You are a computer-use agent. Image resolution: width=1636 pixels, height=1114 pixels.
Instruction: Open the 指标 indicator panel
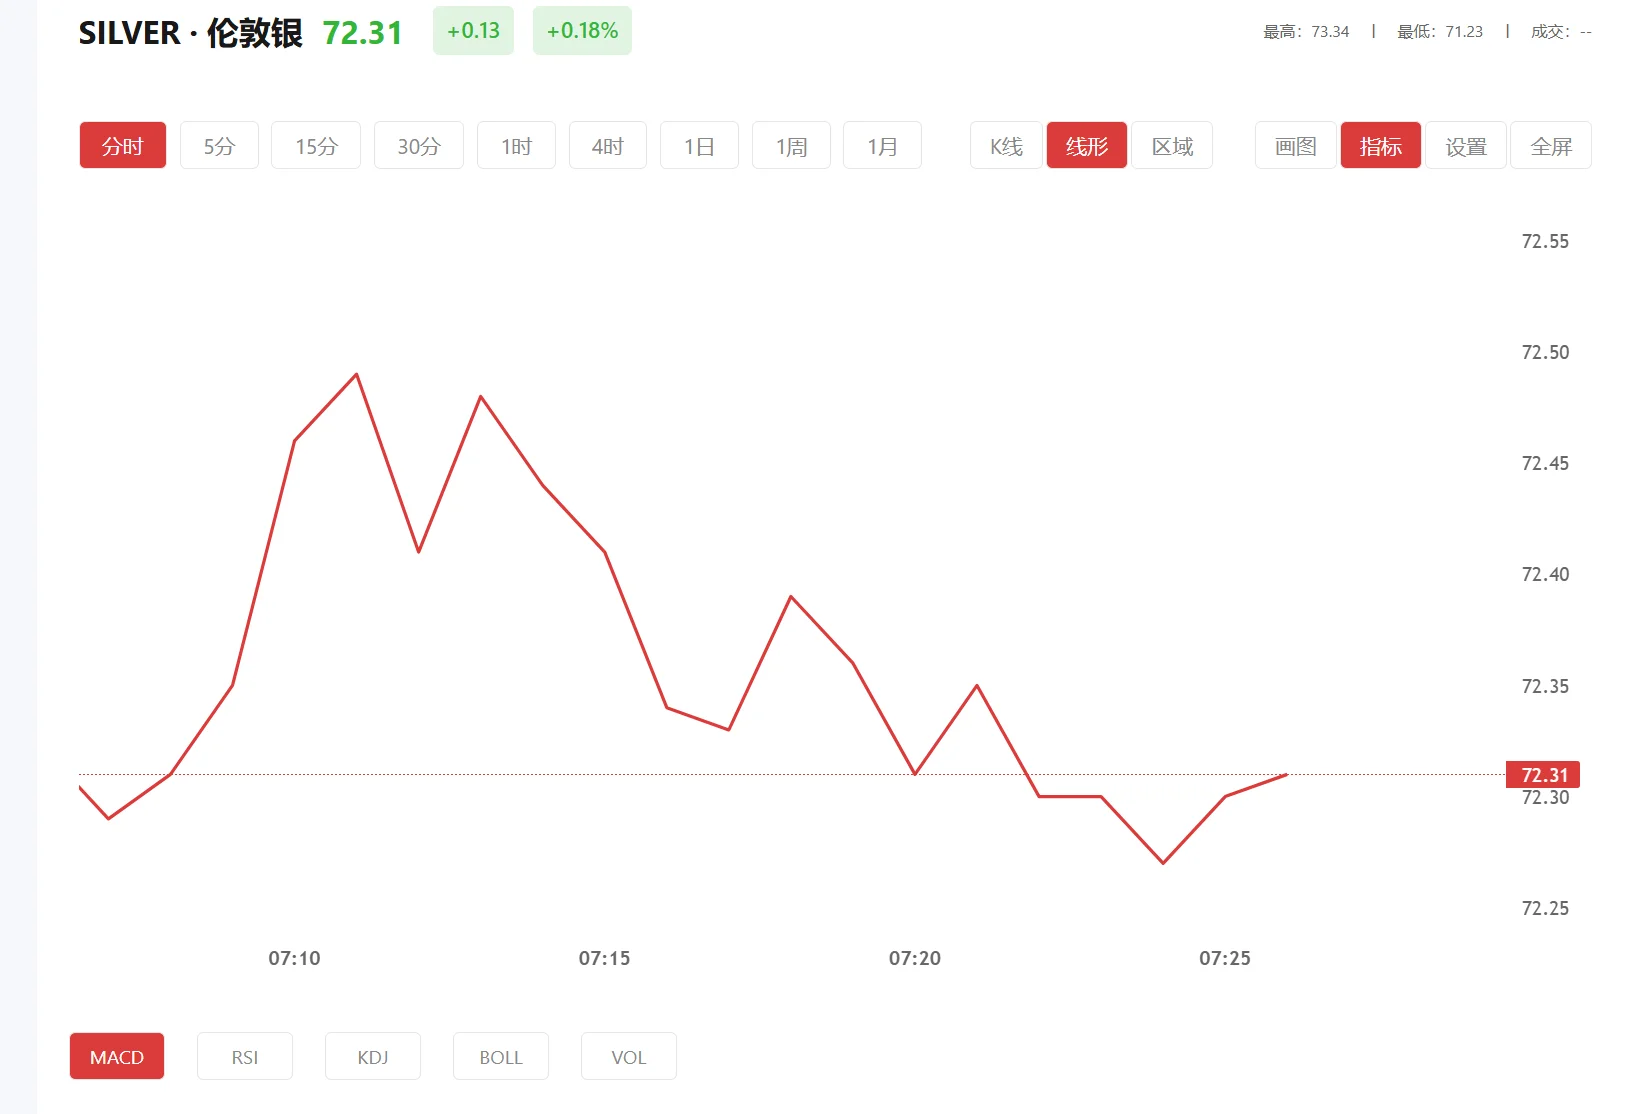[1380, 145]
